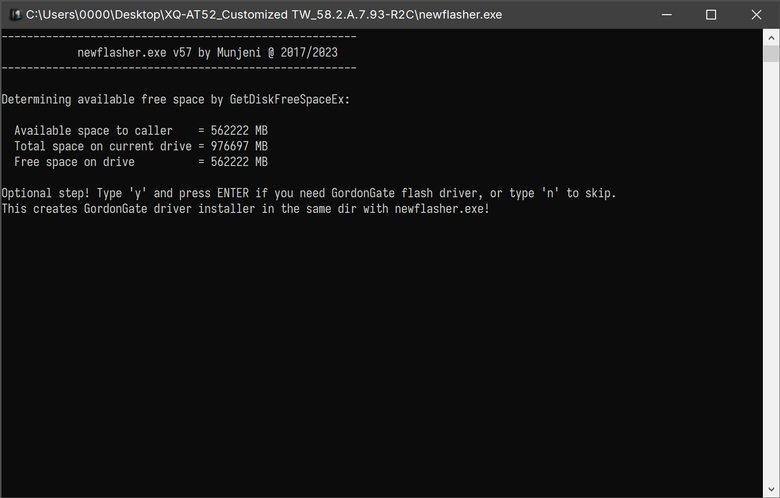
Task: Click the title bar path text
Action: [x=264, y=14]
